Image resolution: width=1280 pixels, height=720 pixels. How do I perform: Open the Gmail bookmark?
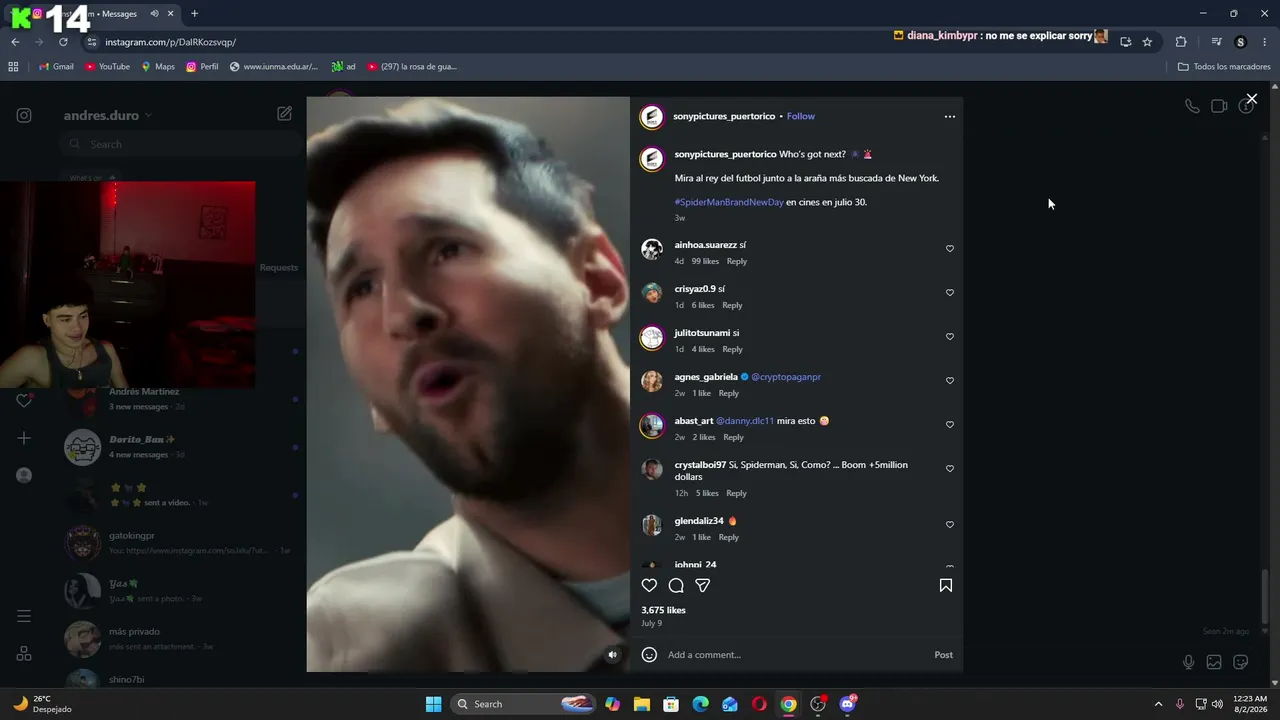56,67
